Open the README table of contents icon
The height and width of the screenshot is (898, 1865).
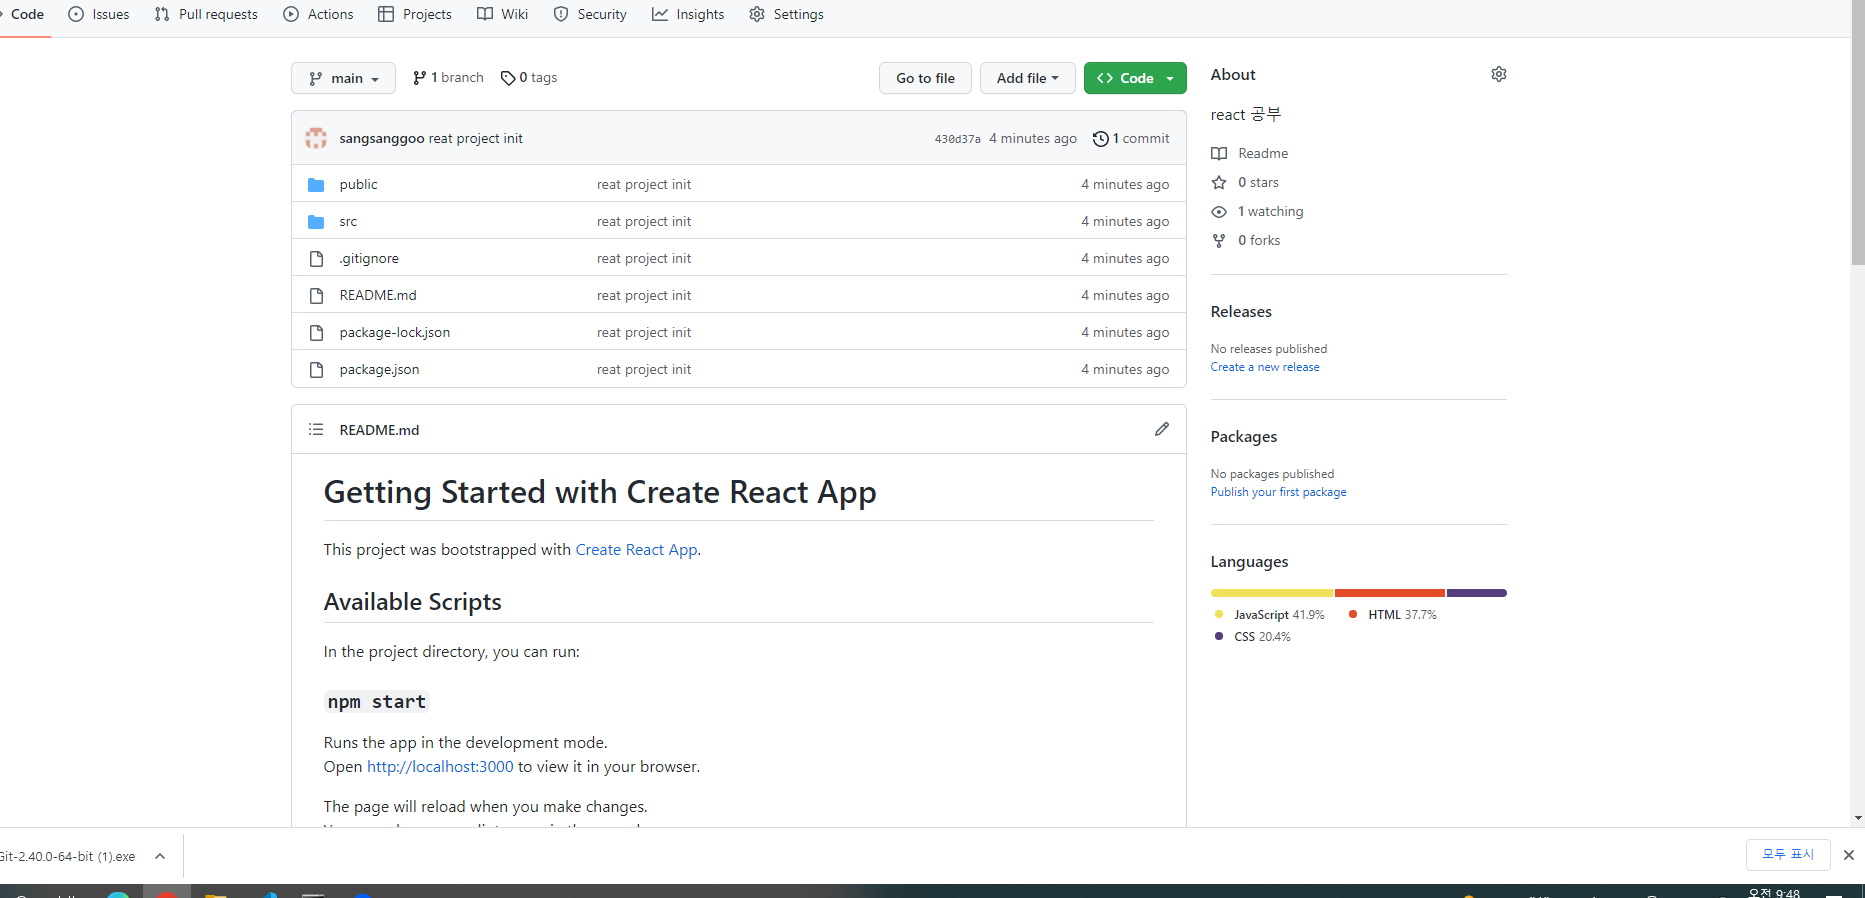[x=316, y=429]
